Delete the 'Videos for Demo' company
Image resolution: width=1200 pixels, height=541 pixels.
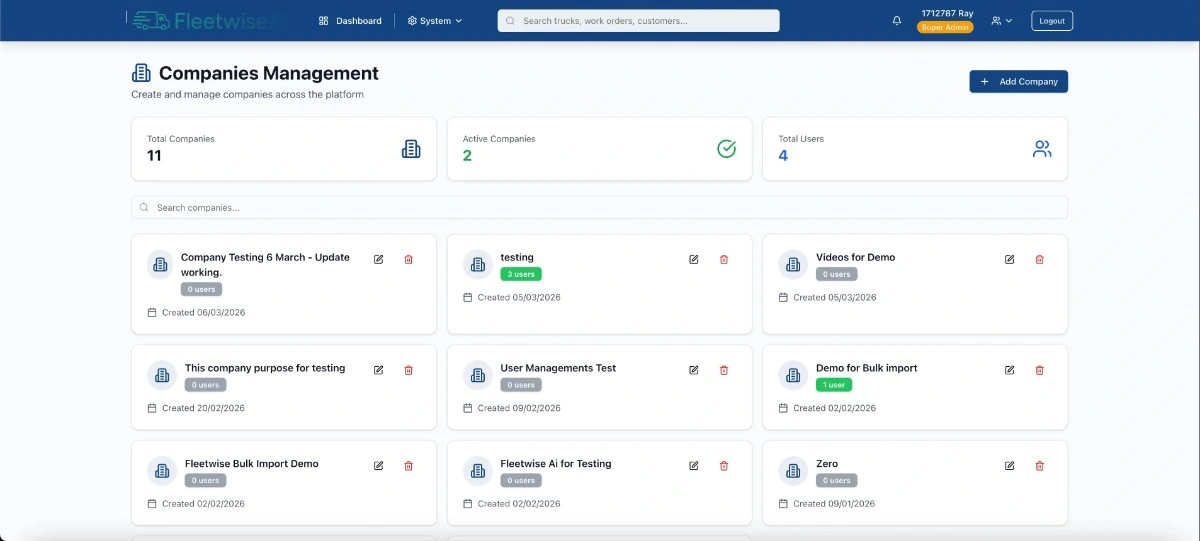pyautogui.click(x=1039, y=260)
